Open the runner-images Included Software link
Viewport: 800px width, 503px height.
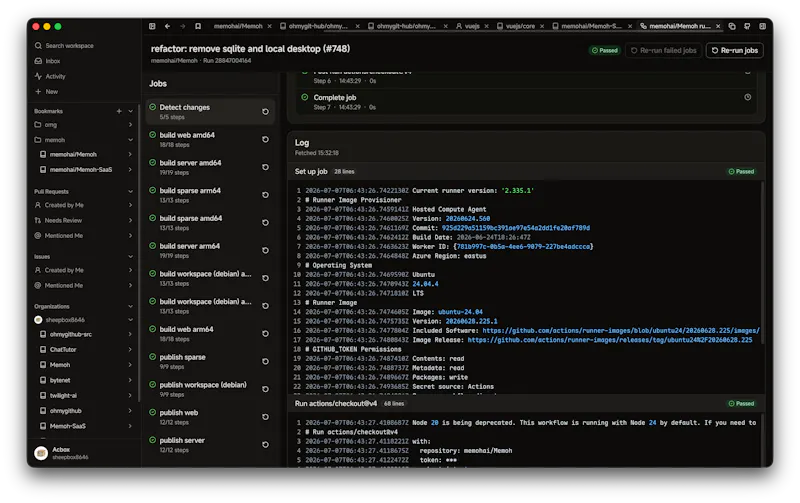point(621,331)
